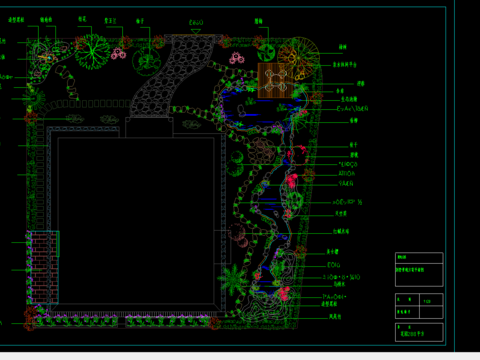Viewport: 480px width, 360px height.
Task: Click the large red flower cluster near the stream
Action: 292,180
